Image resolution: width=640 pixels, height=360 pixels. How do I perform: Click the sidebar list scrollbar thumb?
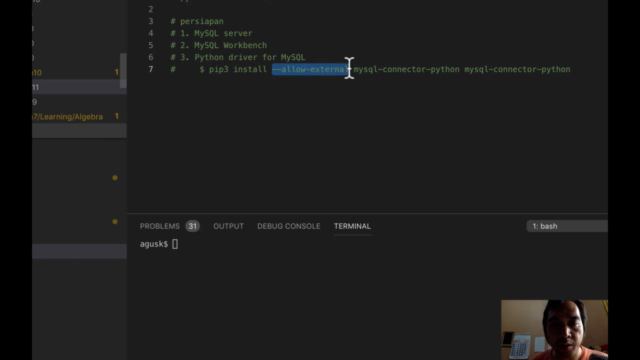pos(123,70)
